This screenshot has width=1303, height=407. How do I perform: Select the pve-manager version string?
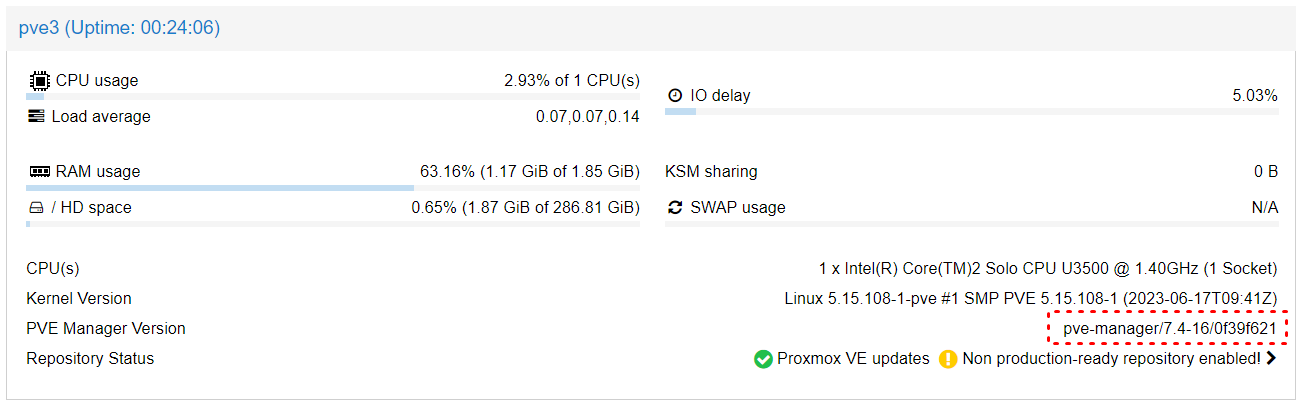(1169, 328)
